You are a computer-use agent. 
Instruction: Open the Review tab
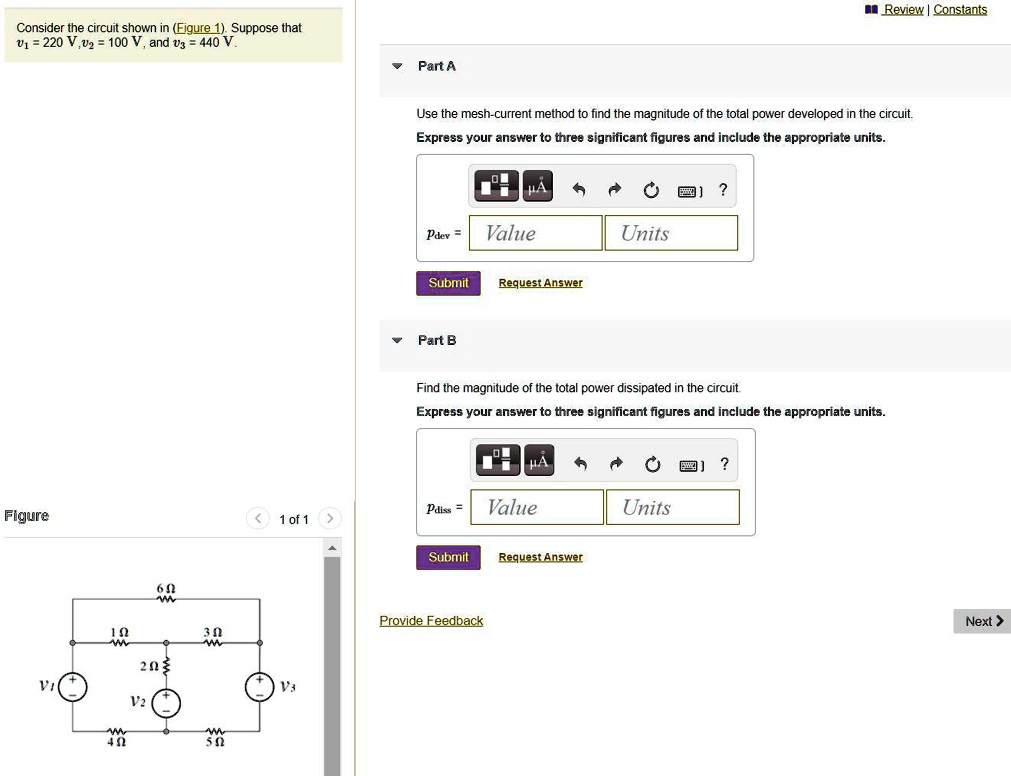pos(903,9)
